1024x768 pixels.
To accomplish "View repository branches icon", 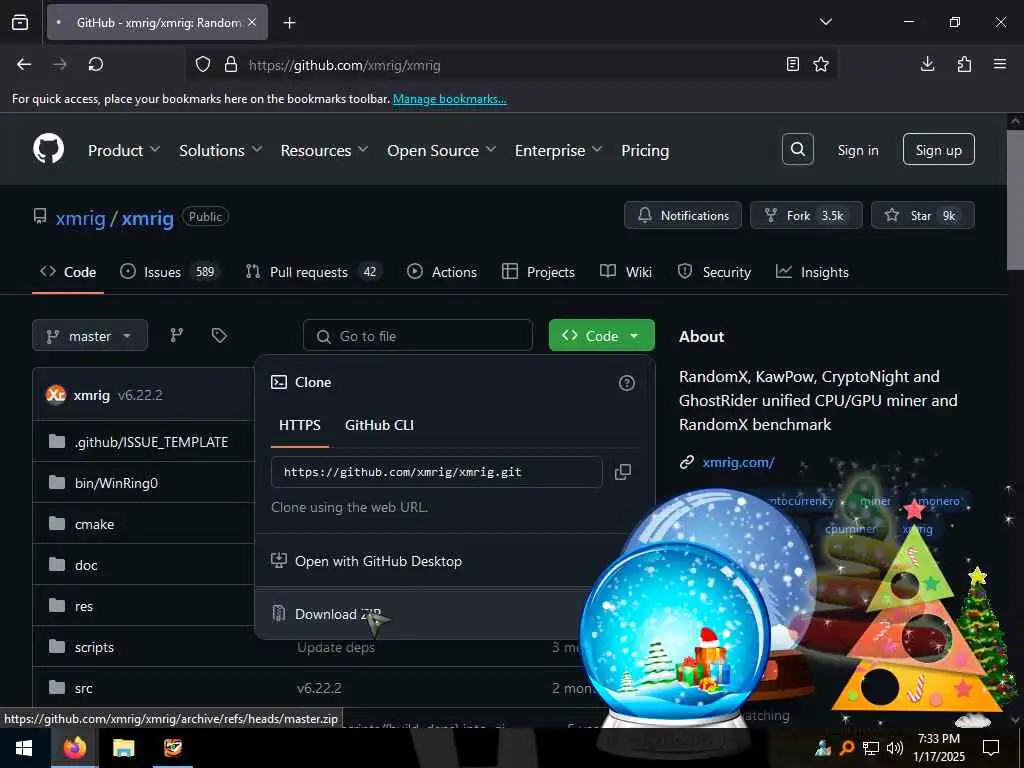I will 176,336.
